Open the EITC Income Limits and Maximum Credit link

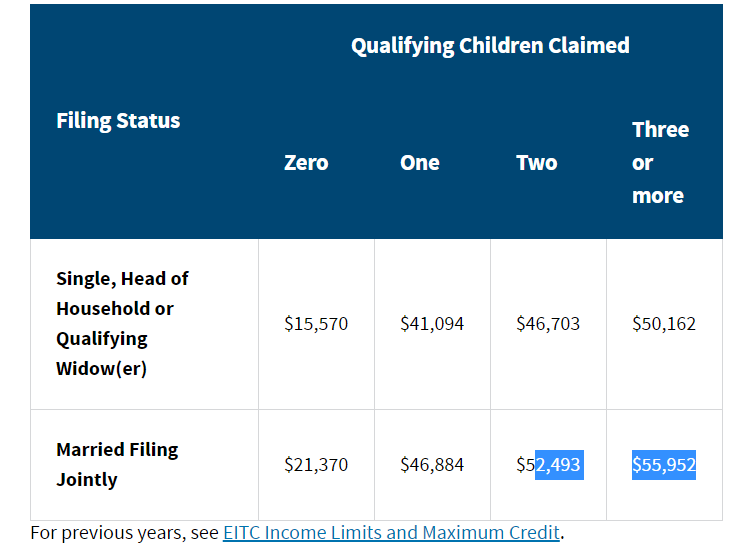[391, 532]
